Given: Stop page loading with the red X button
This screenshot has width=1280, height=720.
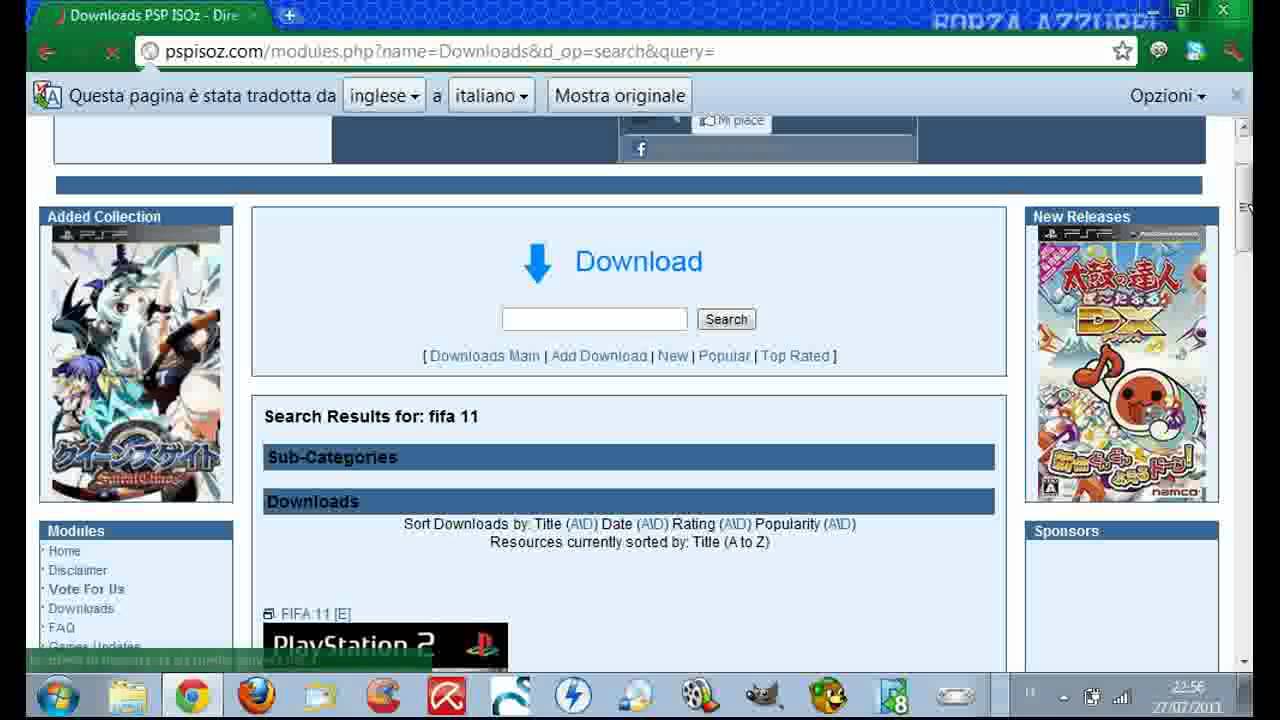Looking at the screenshot, I should (112, 52).
